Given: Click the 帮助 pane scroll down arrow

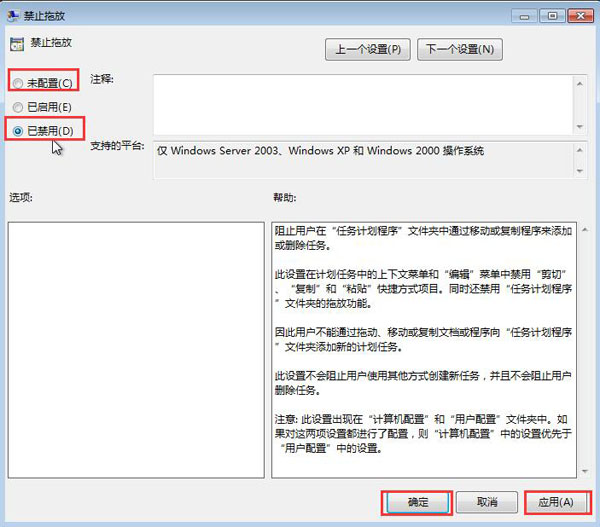Looking at the screenshot, I should click(x=585, y=471).
